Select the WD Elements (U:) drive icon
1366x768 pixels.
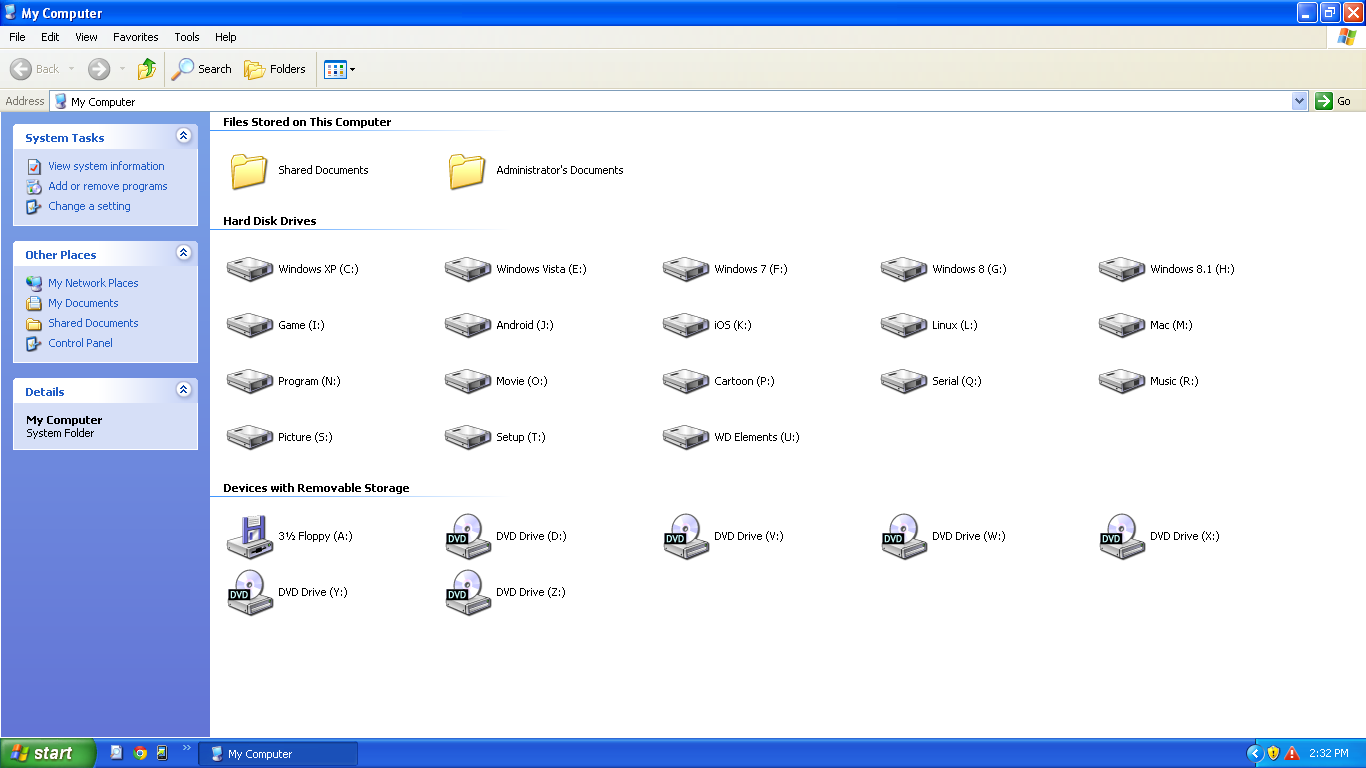(x=686, y=437)
